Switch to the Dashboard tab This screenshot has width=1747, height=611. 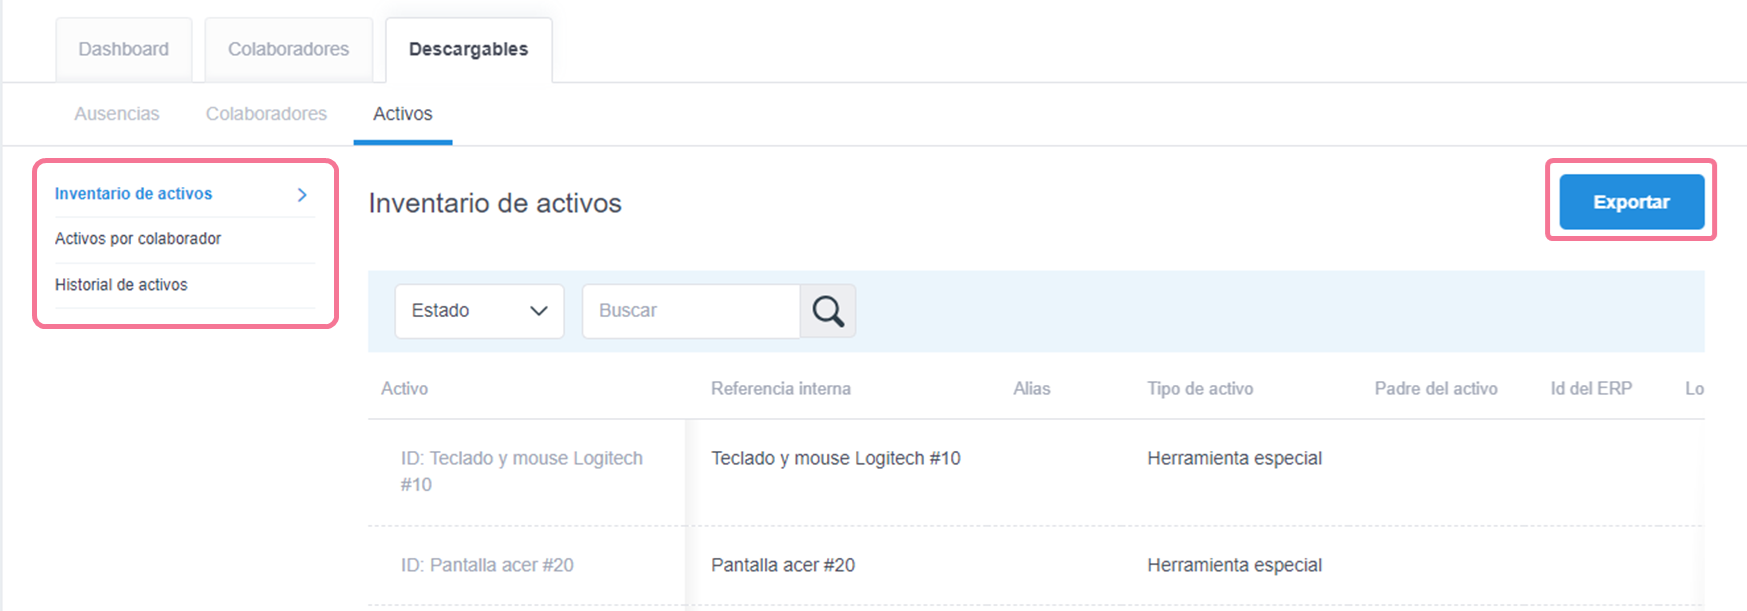124,49
